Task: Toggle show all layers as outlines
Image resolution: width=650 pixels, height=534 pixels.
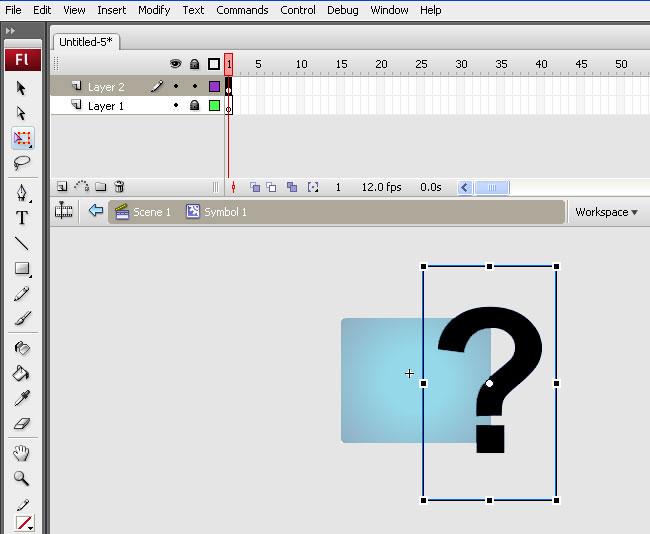Action: [x=214, y=64]
